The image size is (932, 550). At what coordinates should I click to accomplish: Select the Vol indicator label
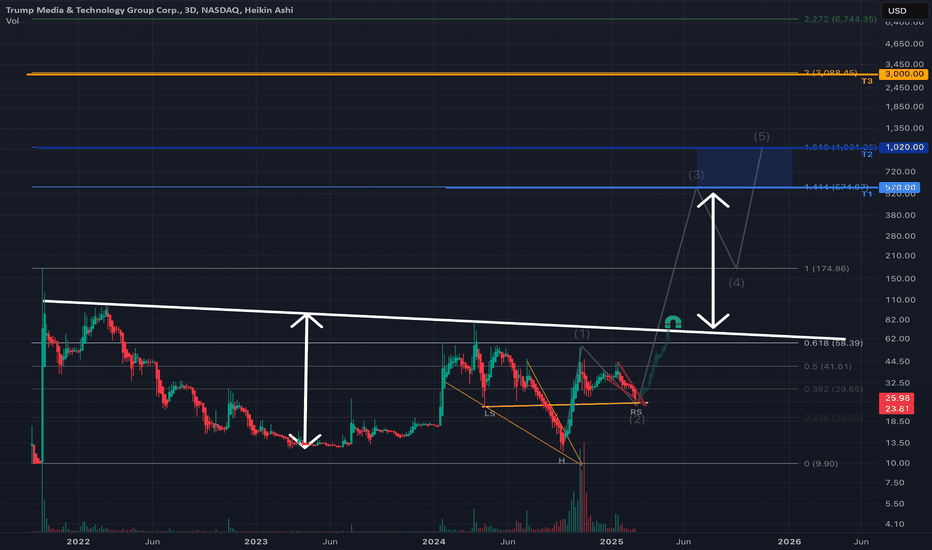click(x=12, y=21)
